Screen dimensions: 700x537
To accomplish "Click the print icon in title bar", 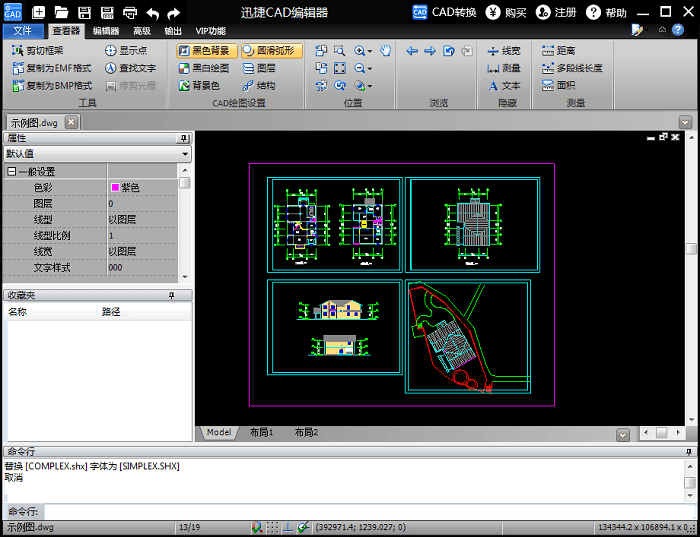I will click(130, 13).
